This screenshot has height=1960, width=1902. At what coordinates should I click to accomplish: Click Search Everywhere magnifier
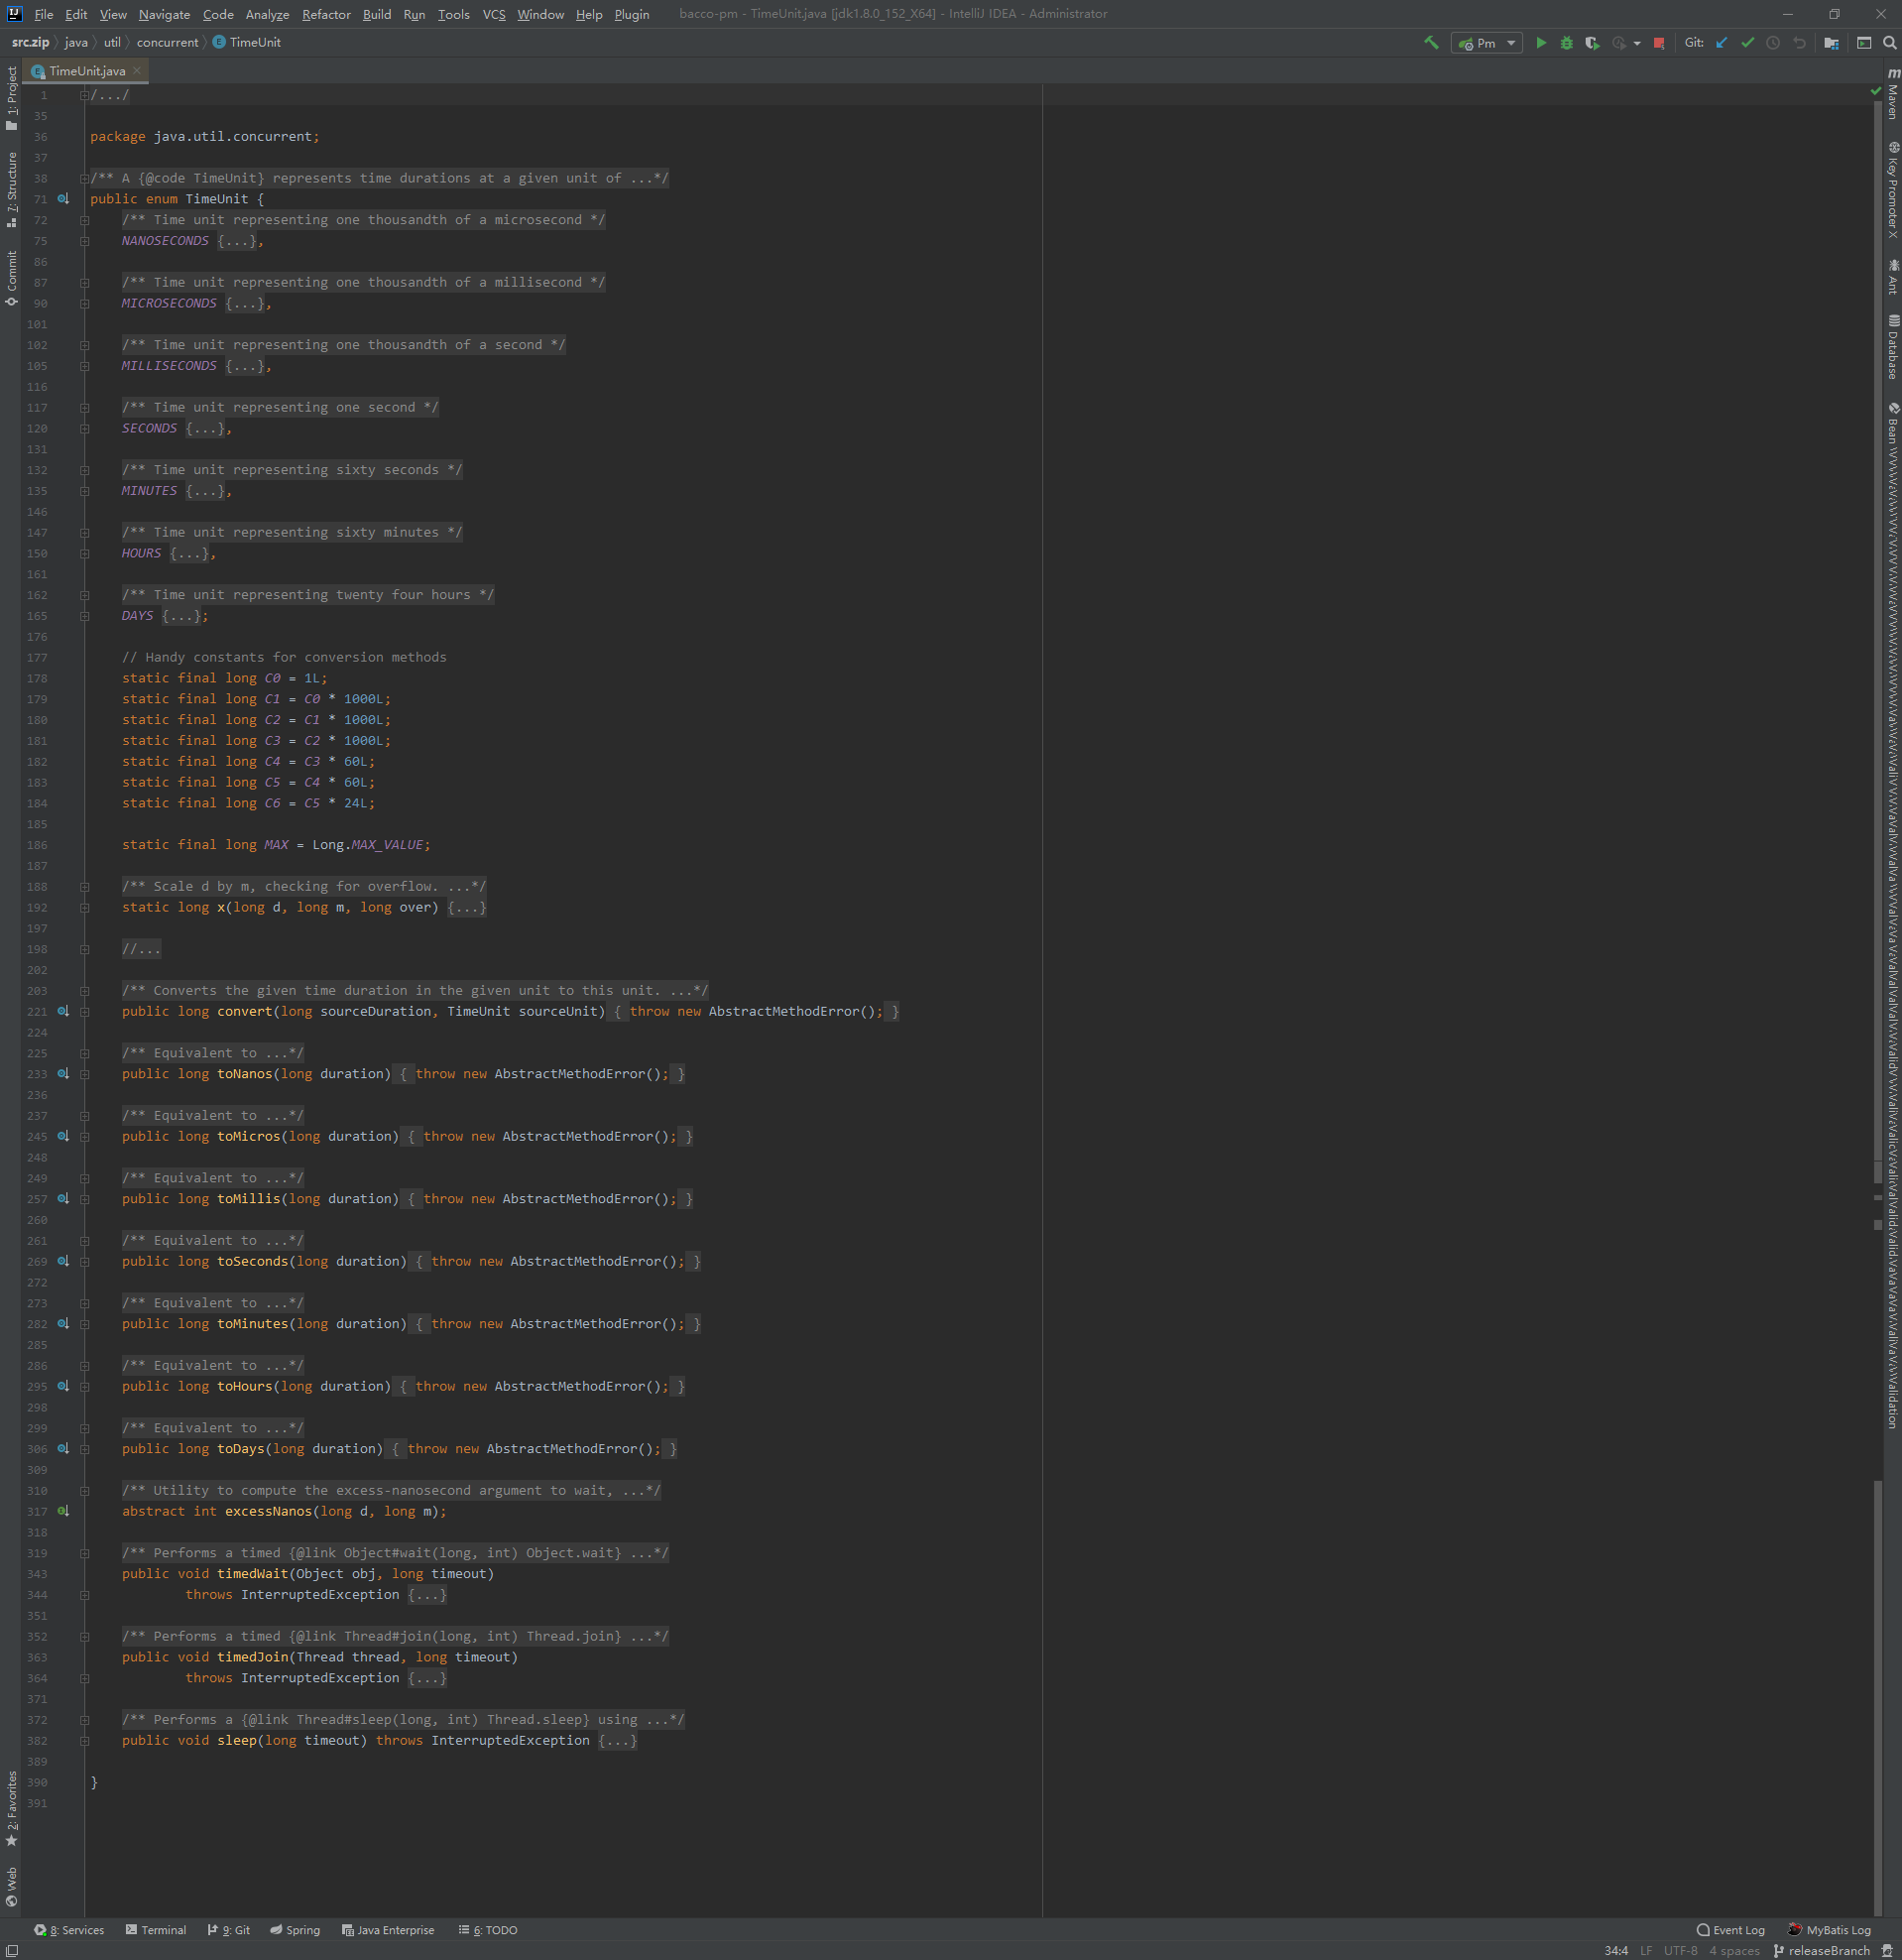click(1889, 43)
